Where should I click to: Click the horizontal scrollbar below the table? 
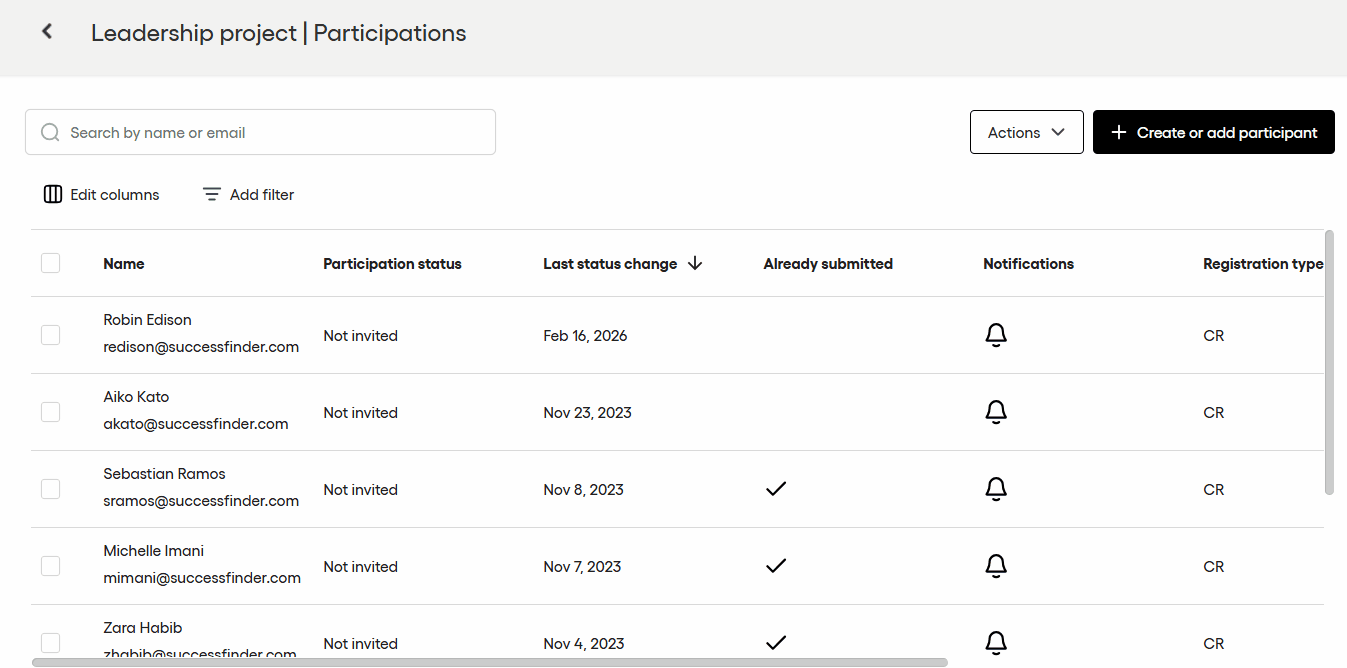(x=490, y=662)
